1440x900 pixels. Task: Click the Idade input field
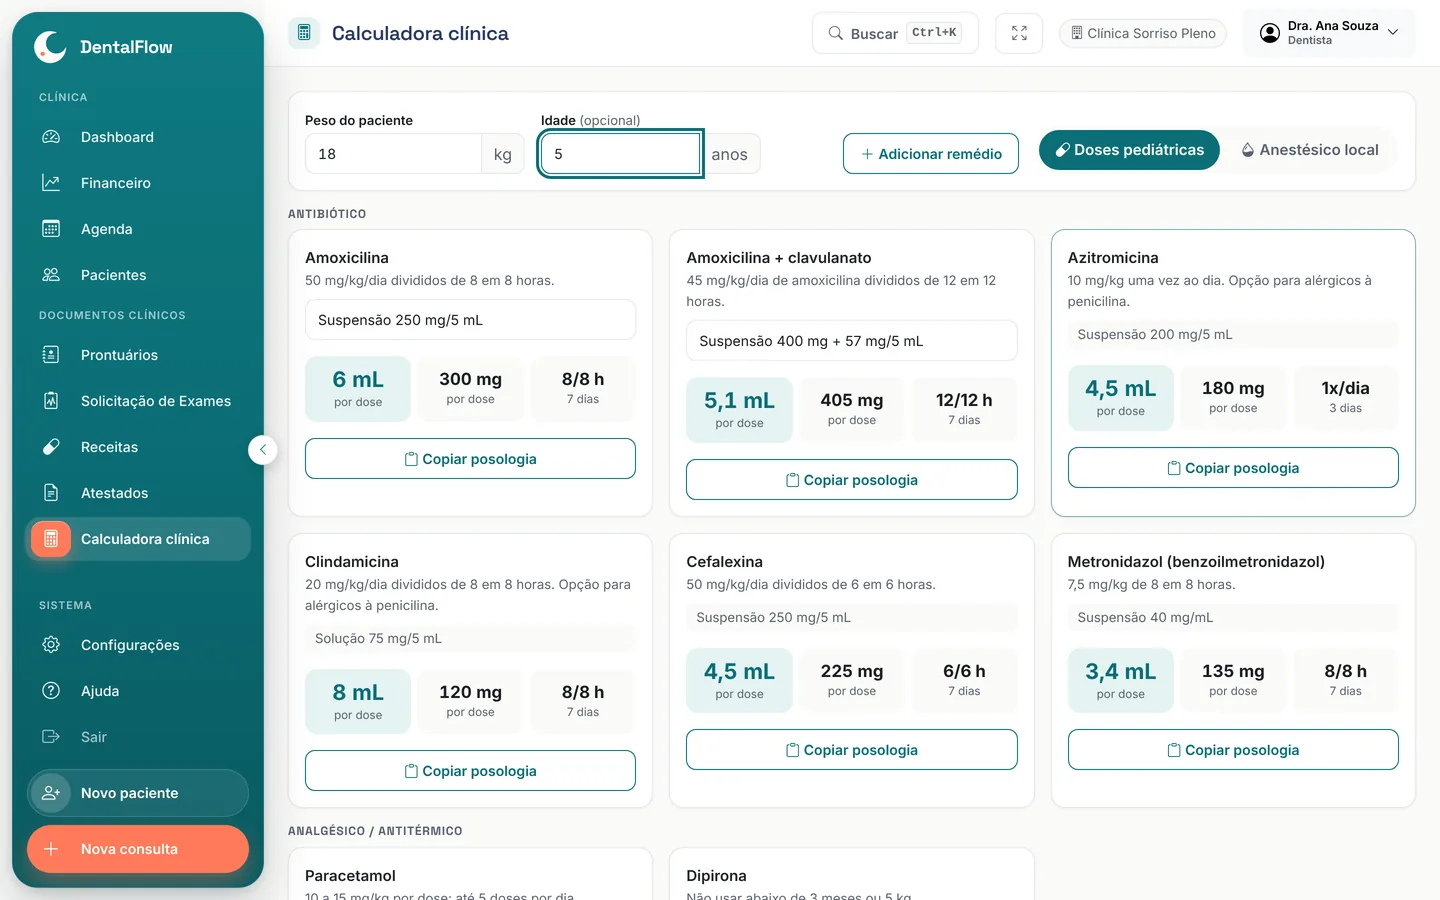click(x=620, y=154)
